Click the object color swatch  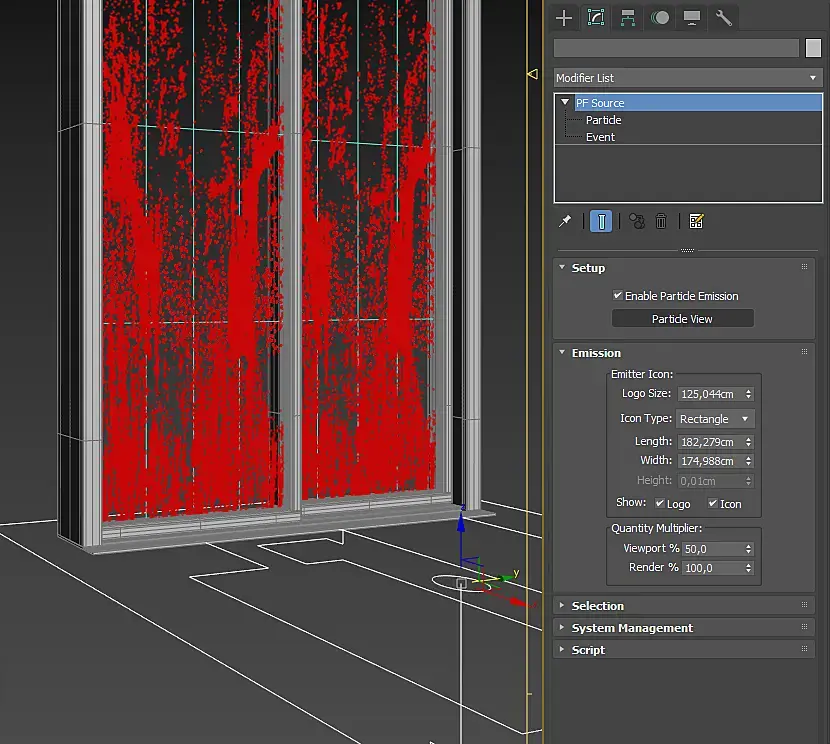point(812,48)
